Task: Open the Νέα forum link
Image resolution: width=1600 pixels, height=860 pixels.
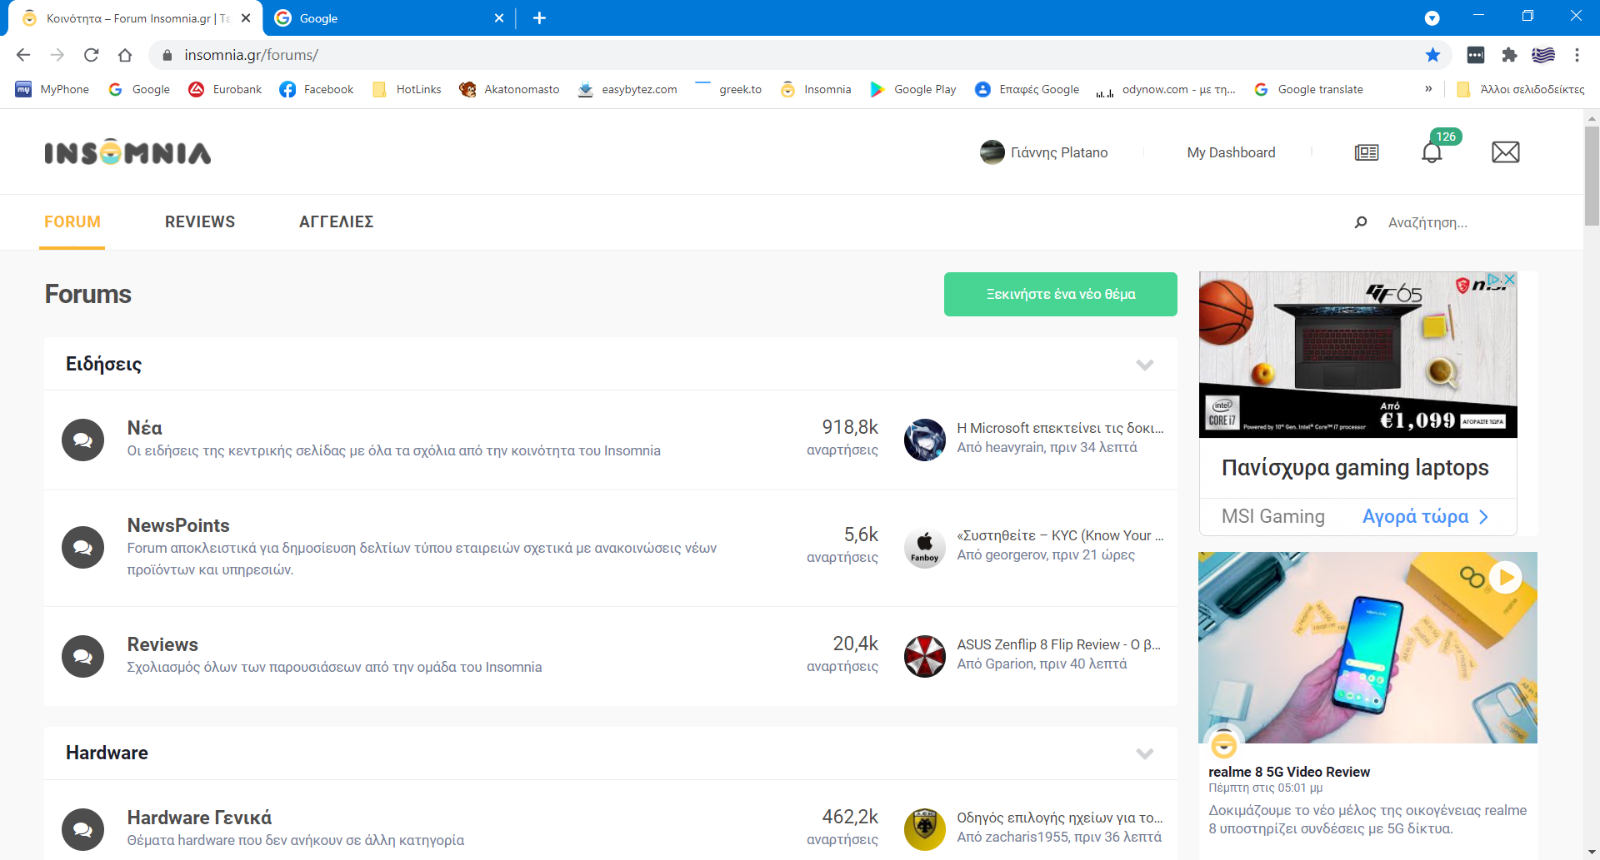Action: tap(144, 427)
